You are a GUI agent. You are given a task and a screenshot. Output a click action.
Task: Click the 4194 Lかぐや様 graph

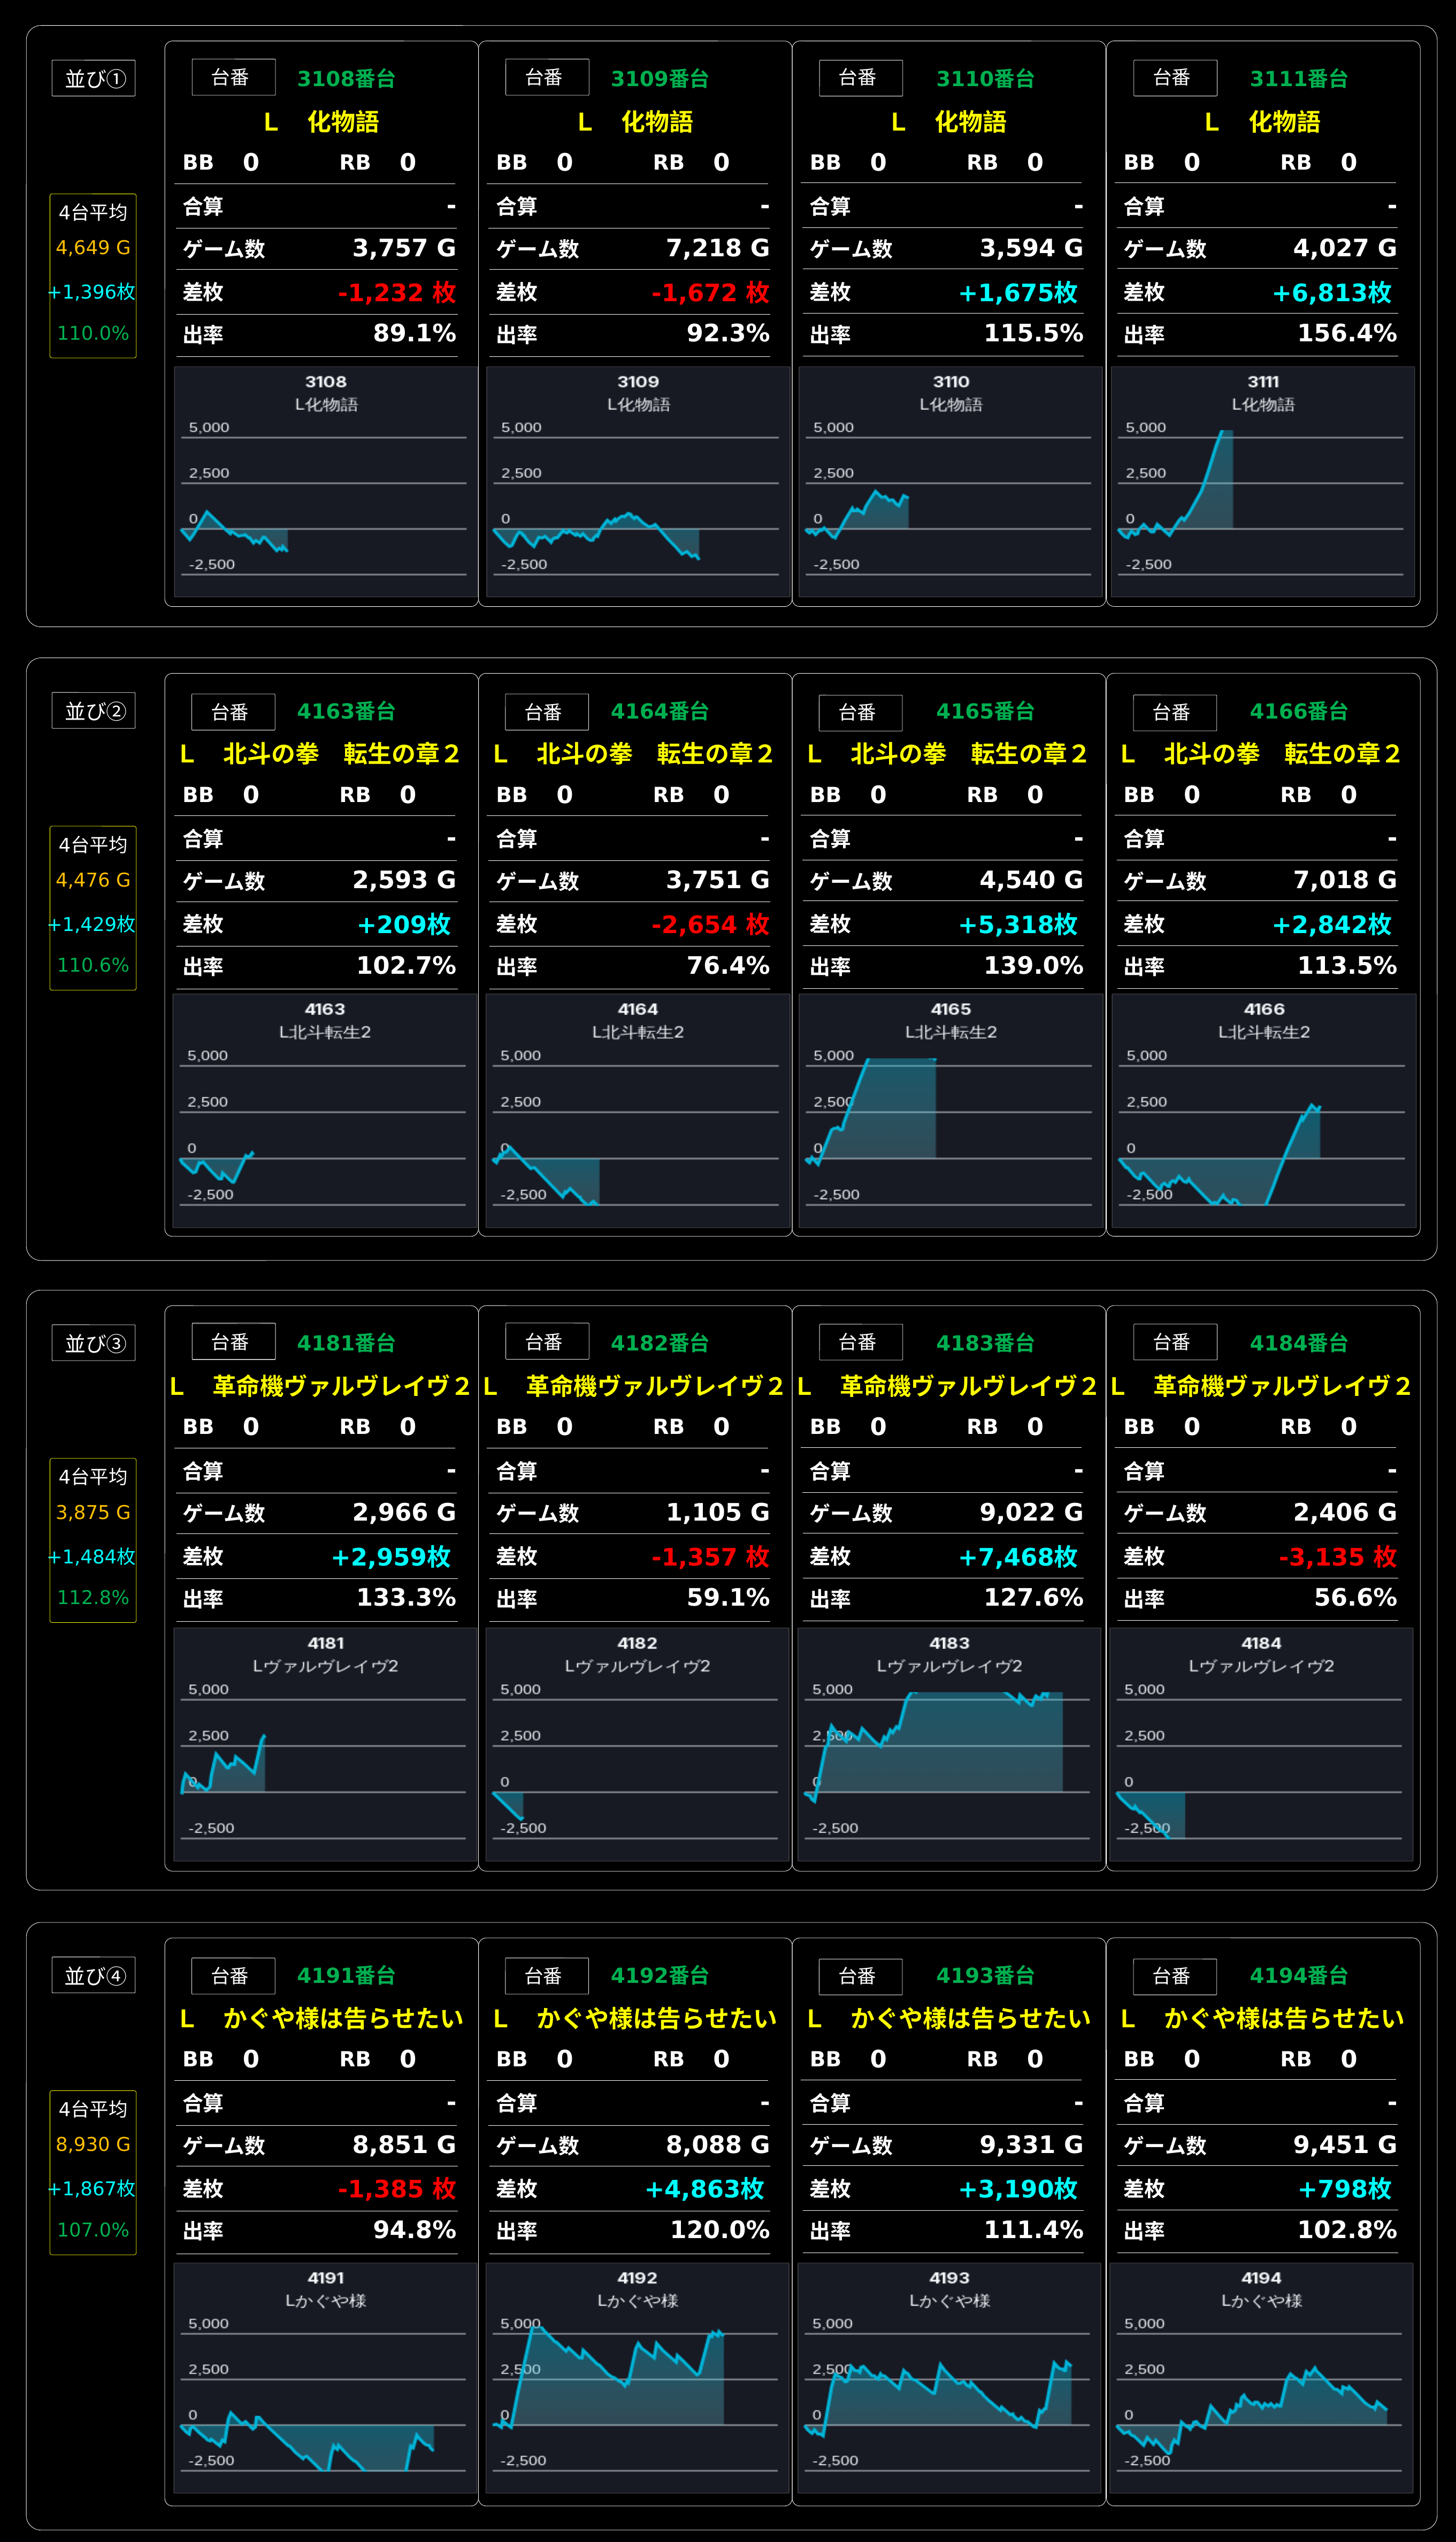(1262, 2379)
